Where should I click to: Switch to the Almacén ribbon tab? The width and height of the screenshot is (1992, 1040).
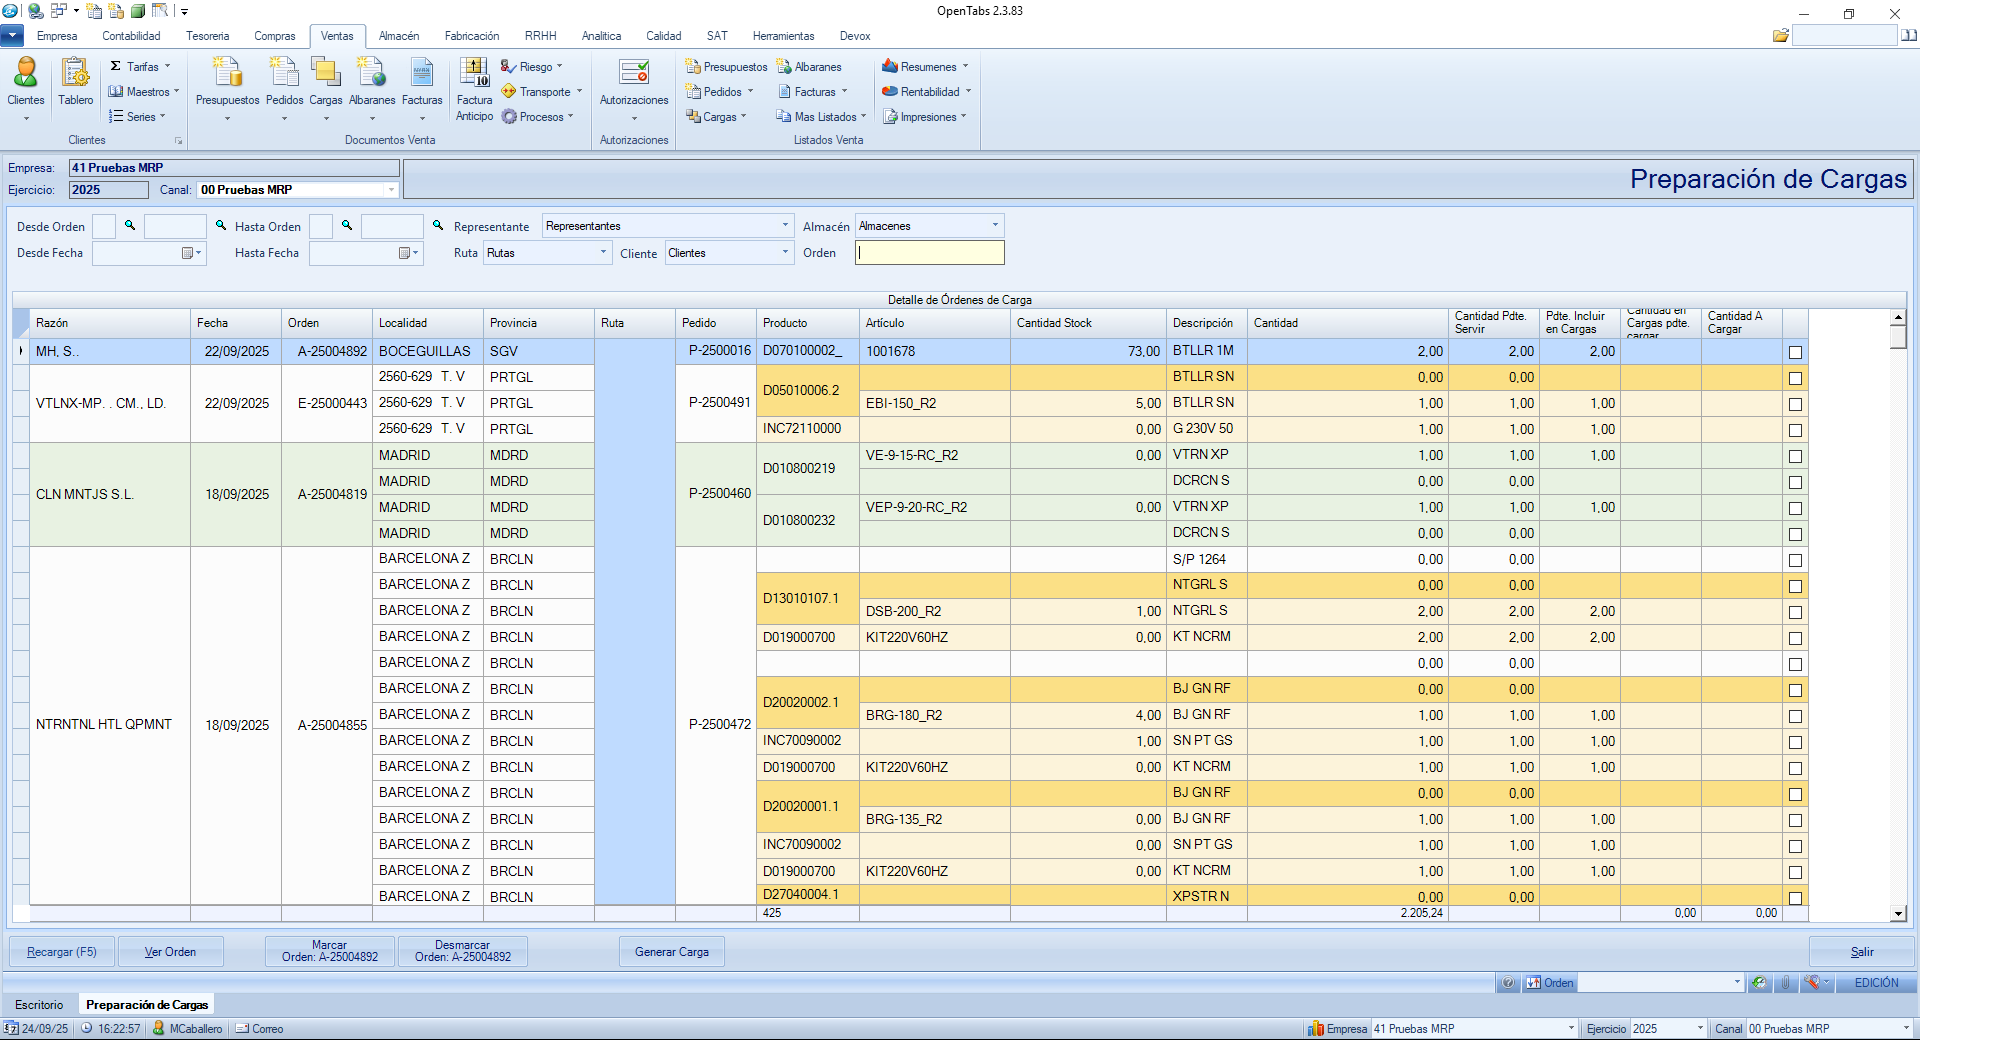click(x=399, y=36)
